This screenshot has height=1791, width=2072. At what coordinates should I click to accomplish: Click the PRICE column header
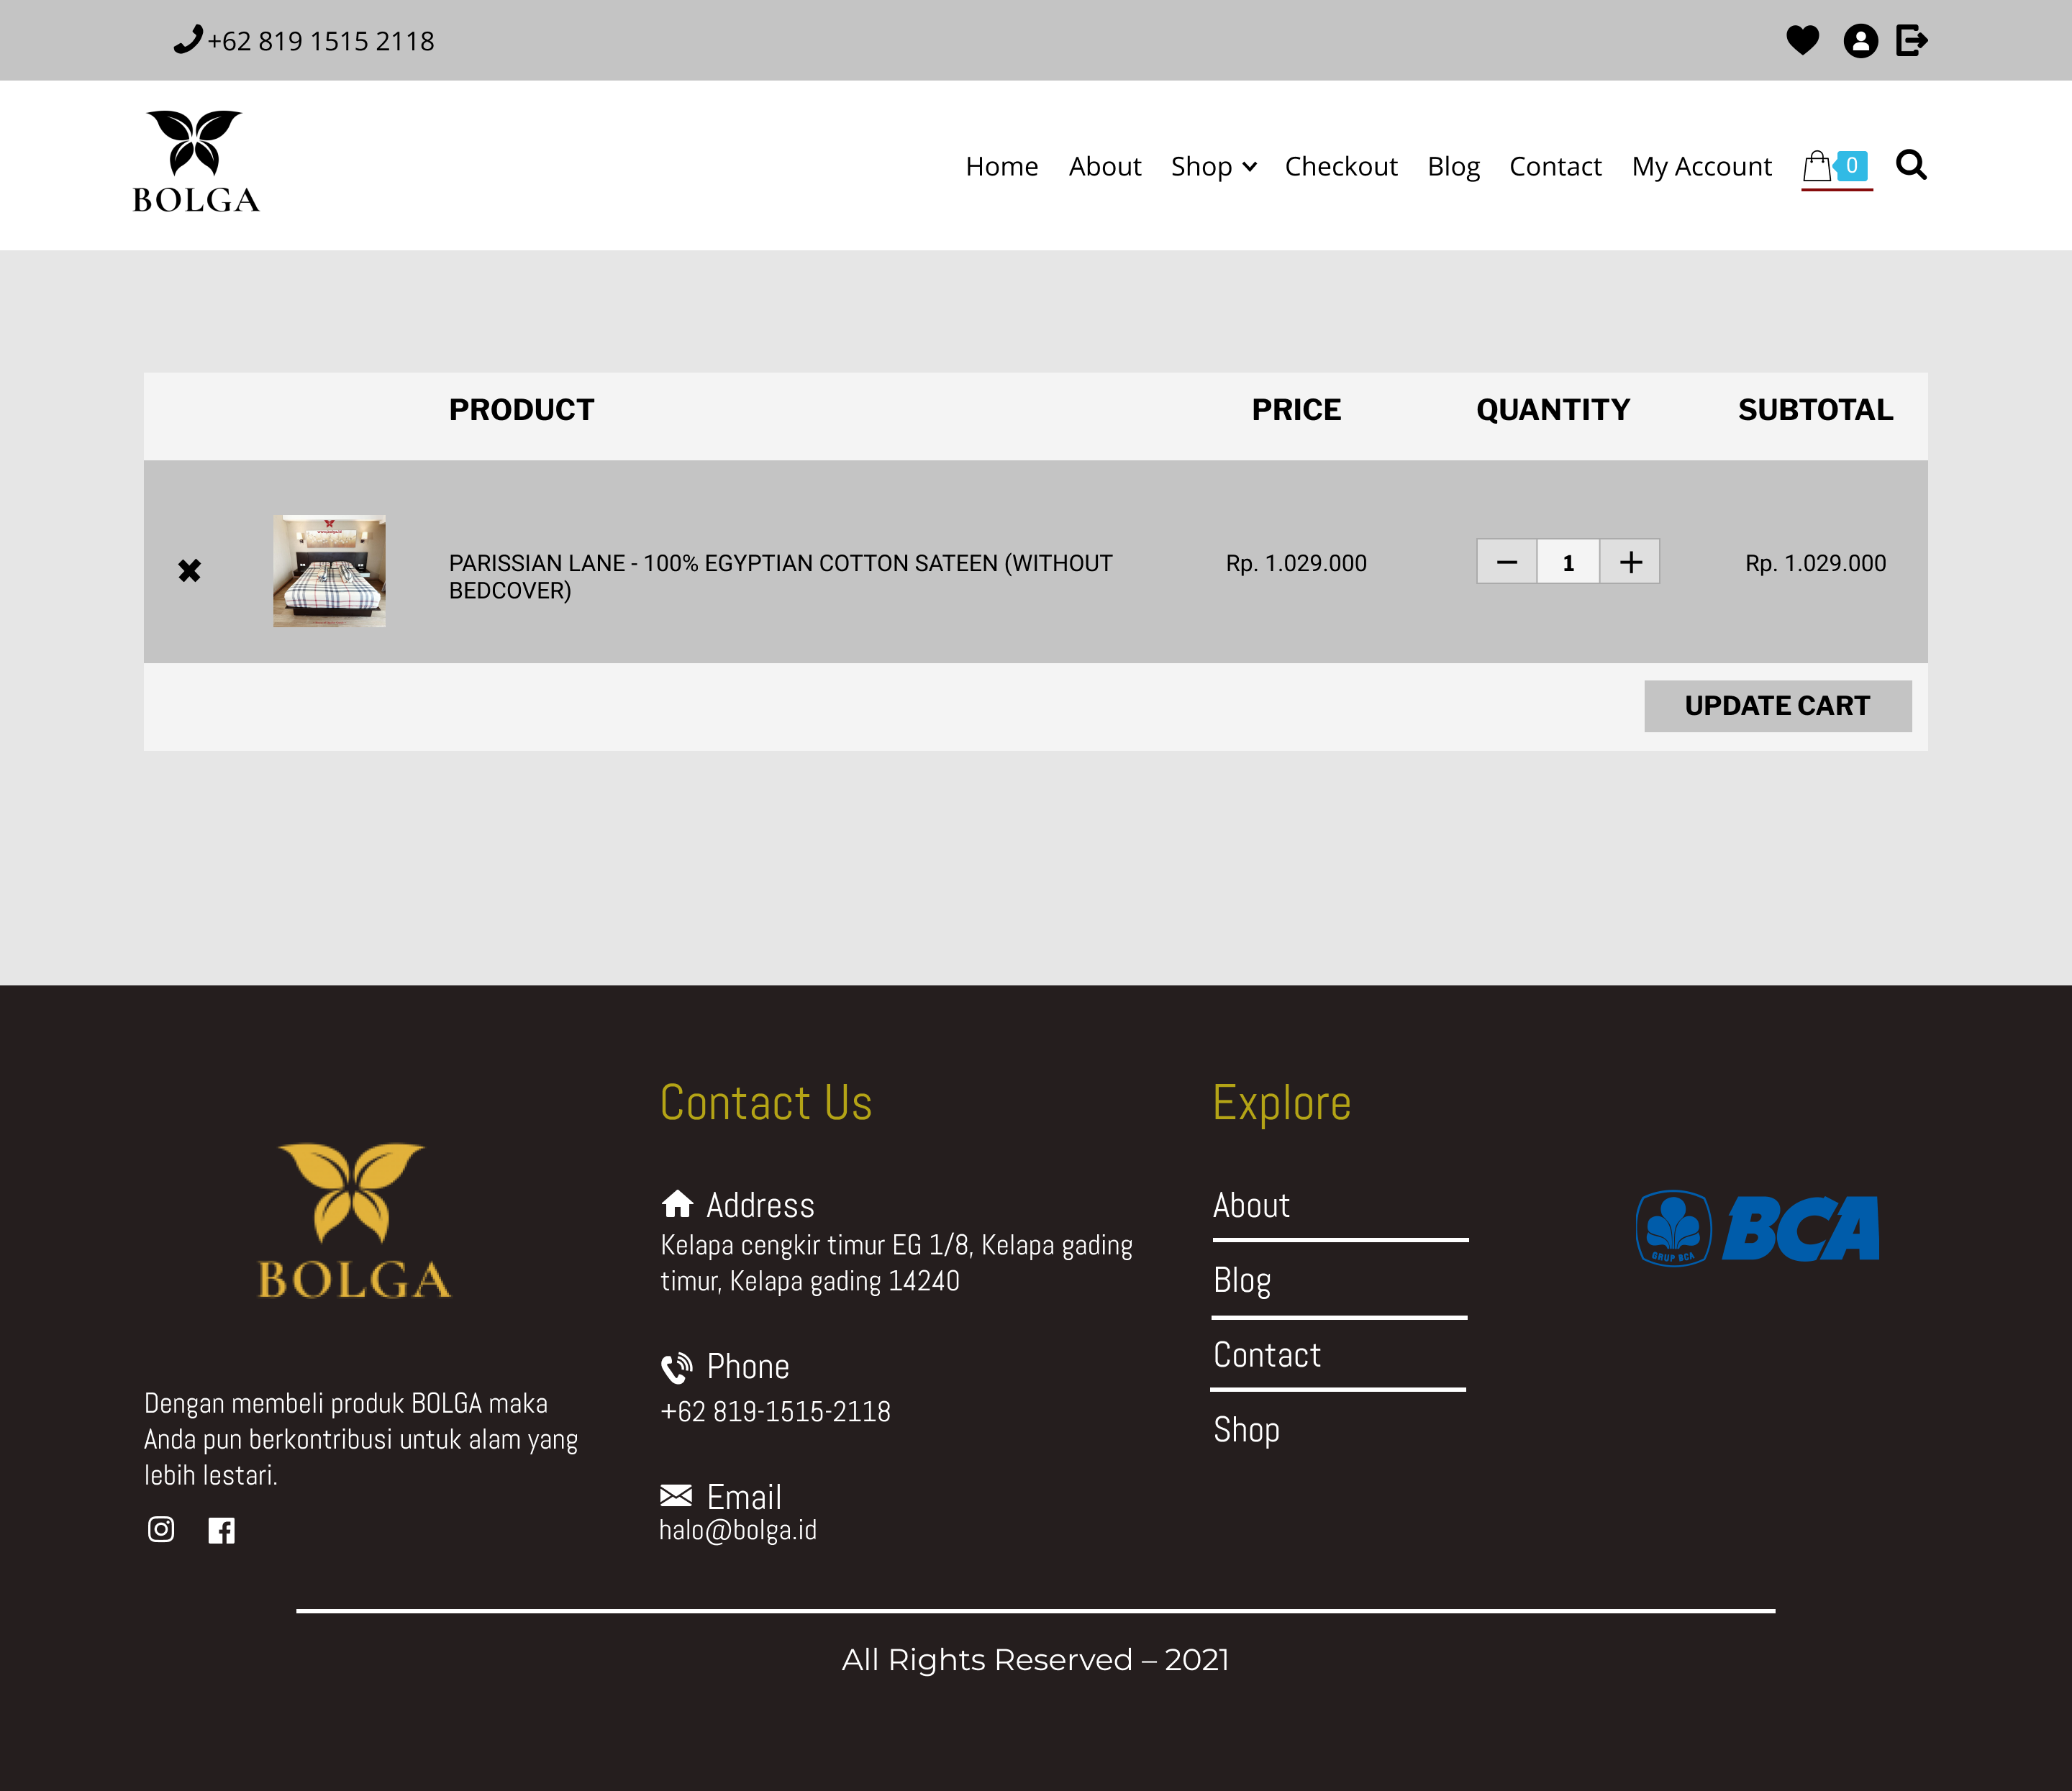pyautogui.click(x=1296, y=410)
